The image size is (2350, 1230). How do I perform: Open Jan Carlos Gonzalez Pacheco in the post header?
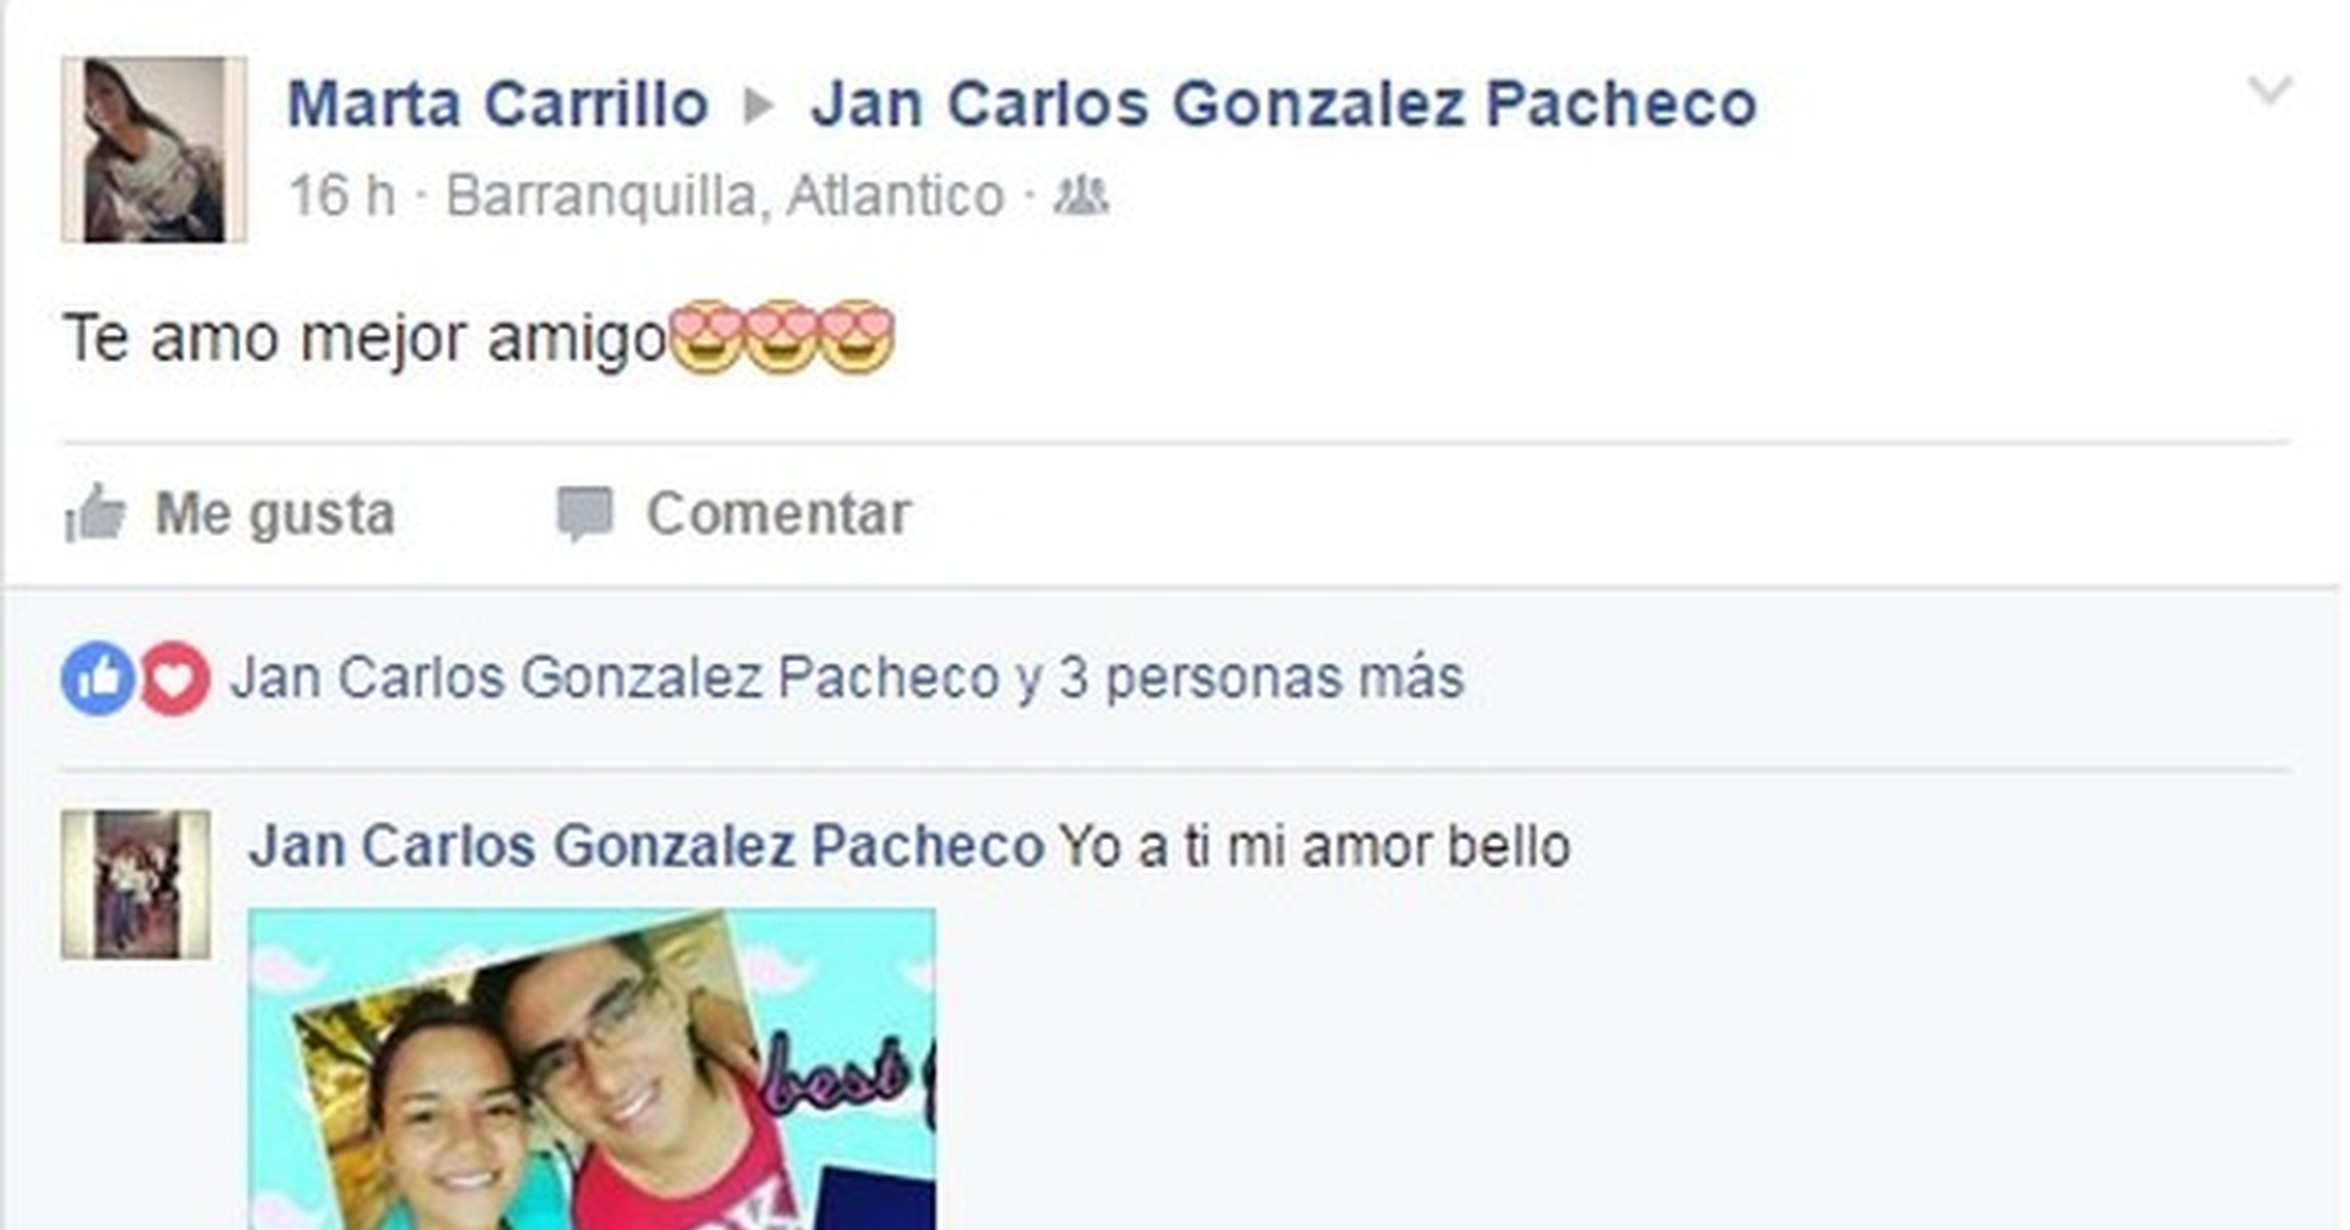point(1283,104)
